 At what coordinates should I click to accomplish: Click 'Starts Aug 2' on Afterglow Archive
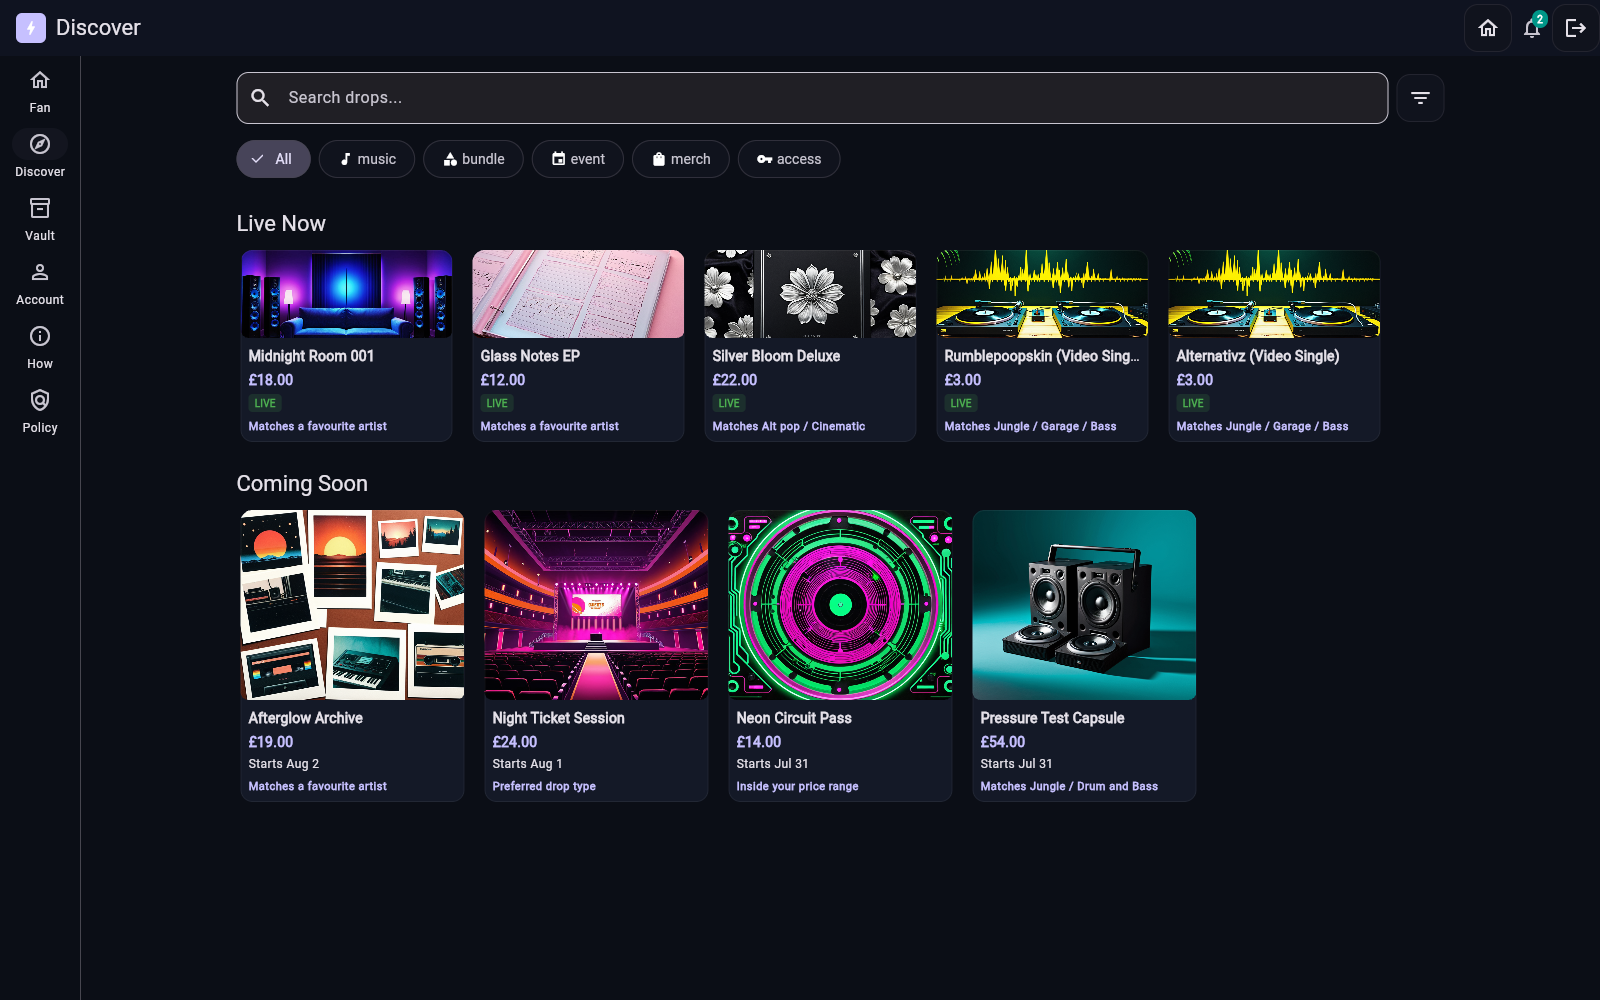coord(284,764)
